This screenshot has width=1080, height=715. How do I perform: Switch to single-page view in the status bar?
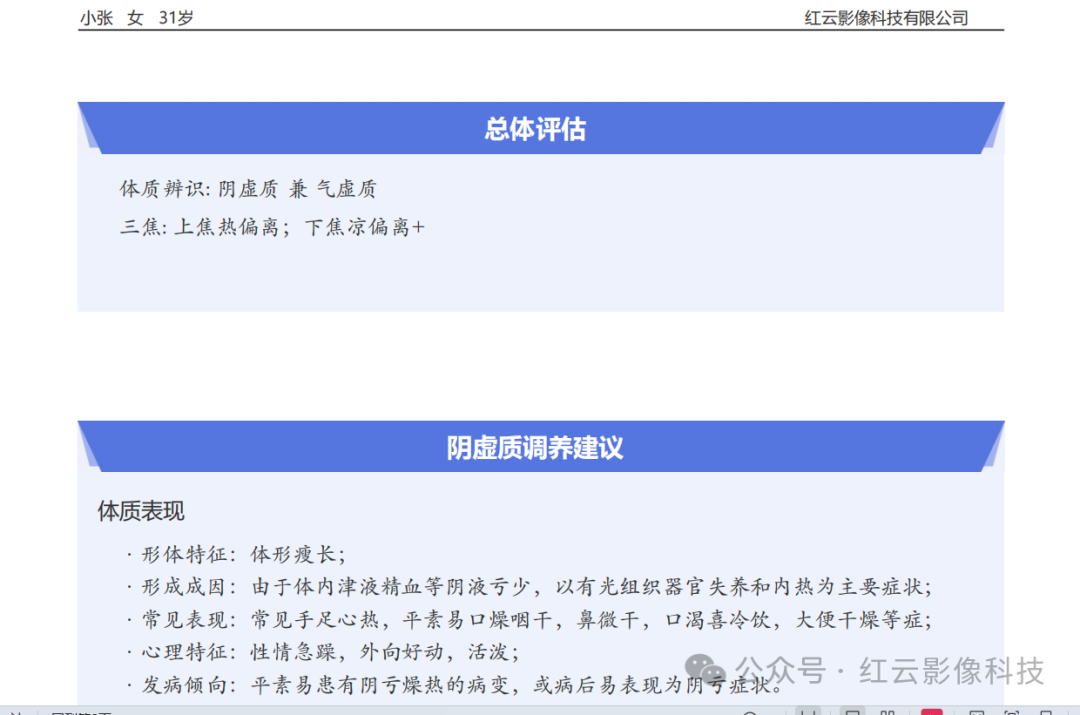pos(853,712)
